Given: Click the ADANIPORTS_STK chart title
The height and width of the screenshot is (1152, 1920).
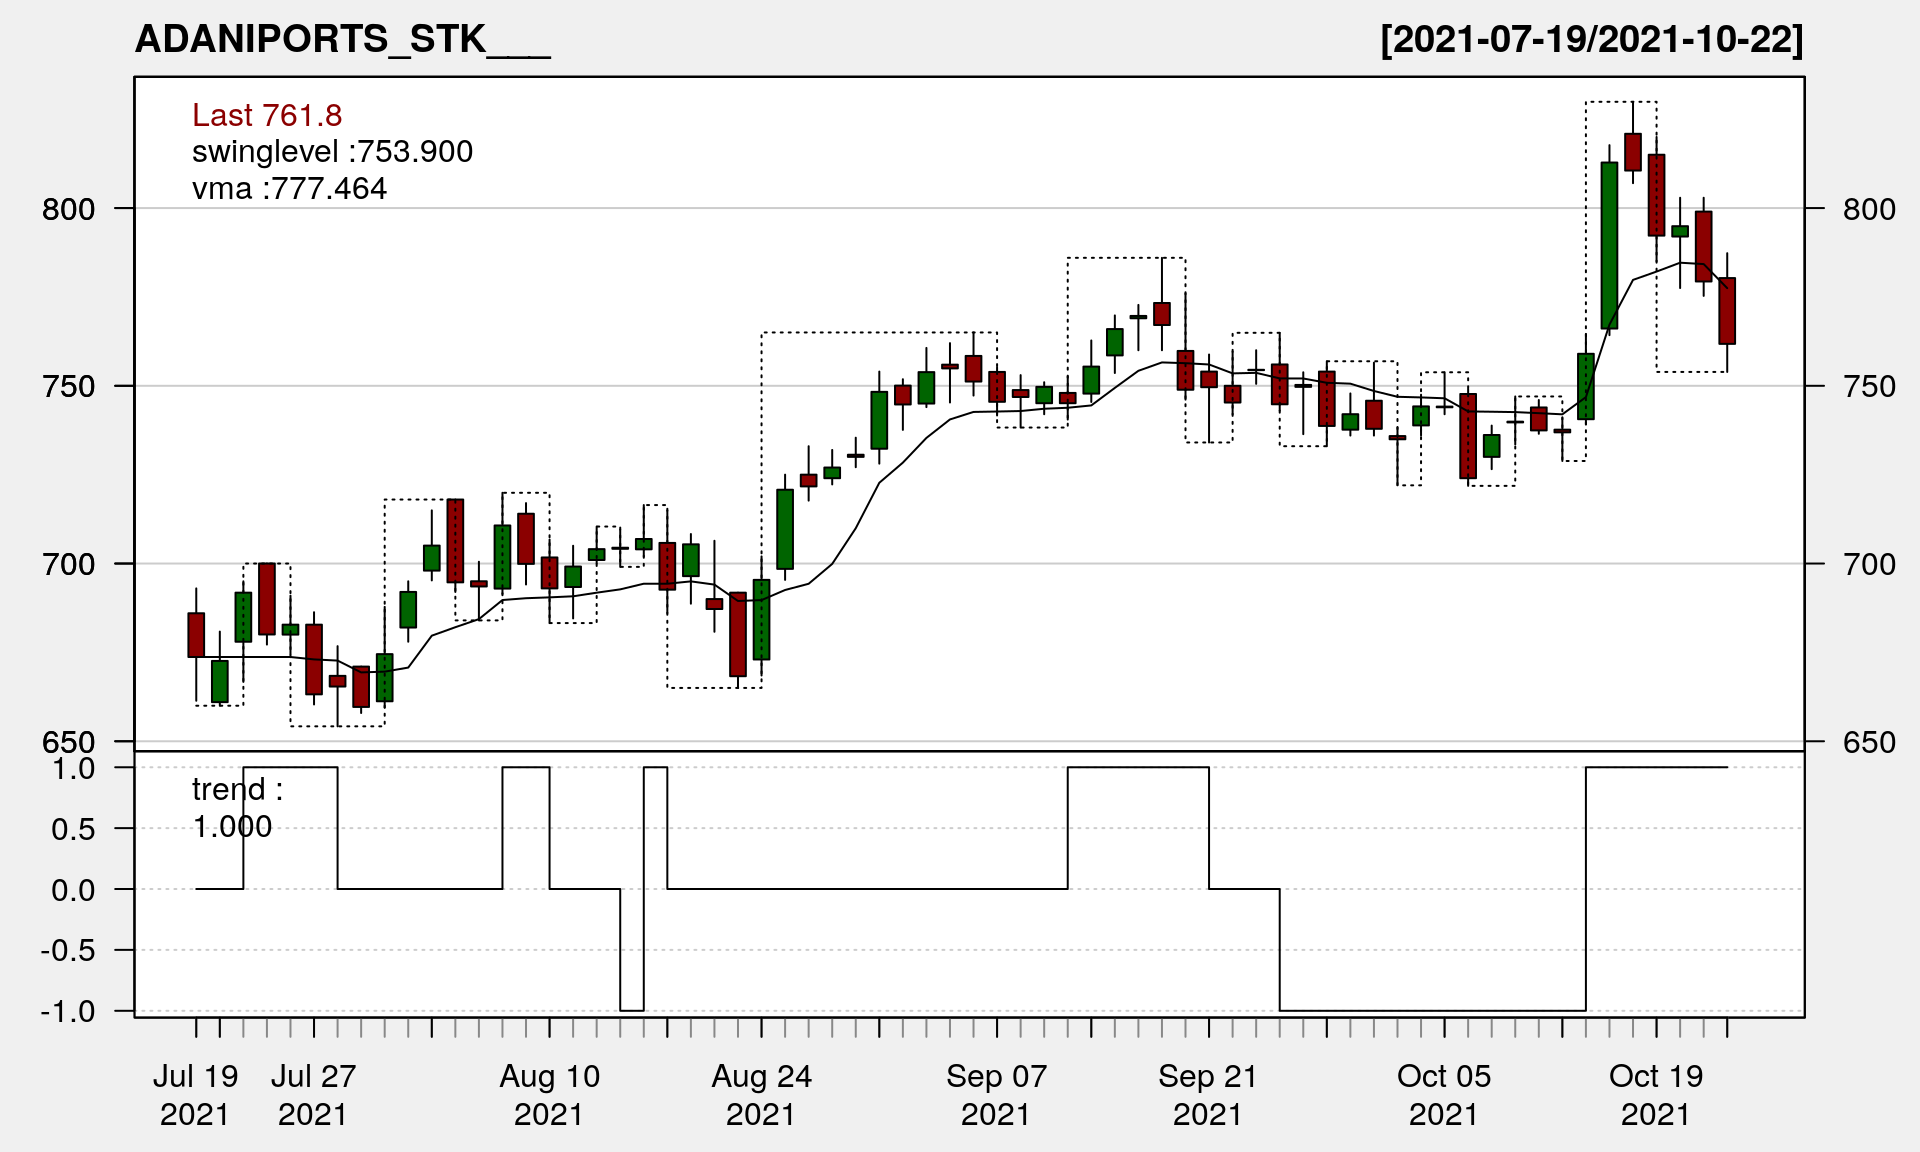Looking at the screenshot, I should click(342, 40).
